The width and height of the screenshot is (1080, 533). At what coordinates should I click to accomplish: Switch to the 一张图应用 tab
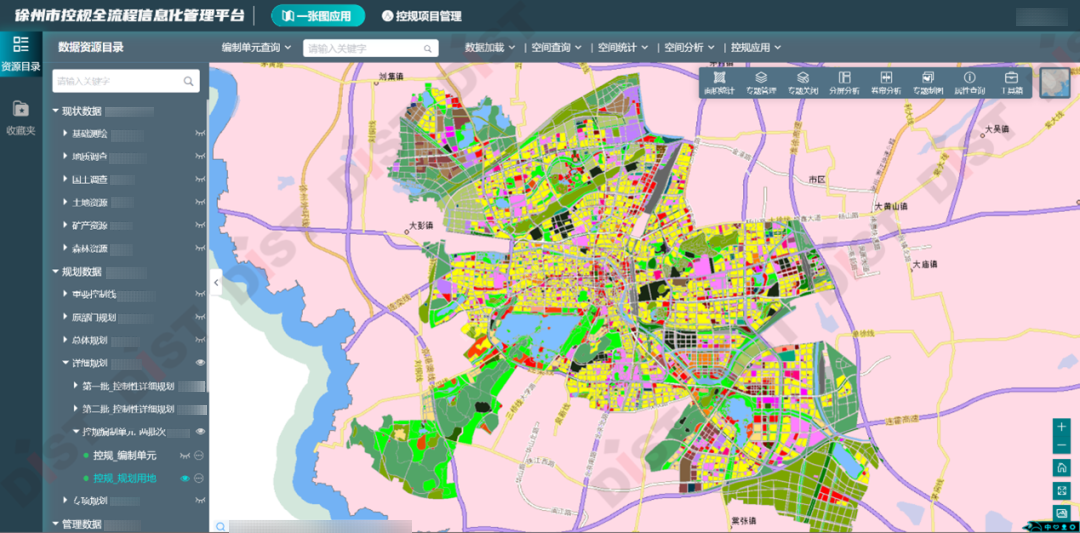tap(318, 16)
